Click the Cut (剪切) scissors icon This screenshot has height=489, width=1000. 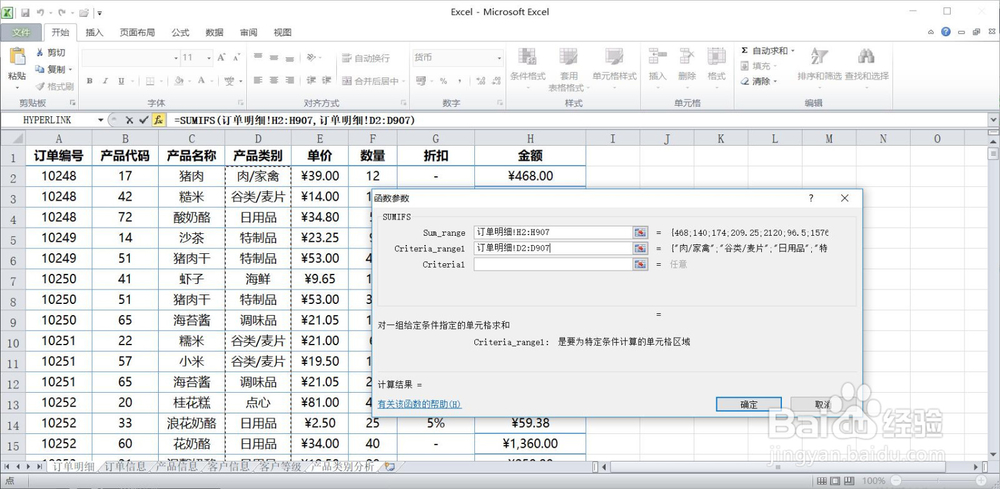click(40, 53)
